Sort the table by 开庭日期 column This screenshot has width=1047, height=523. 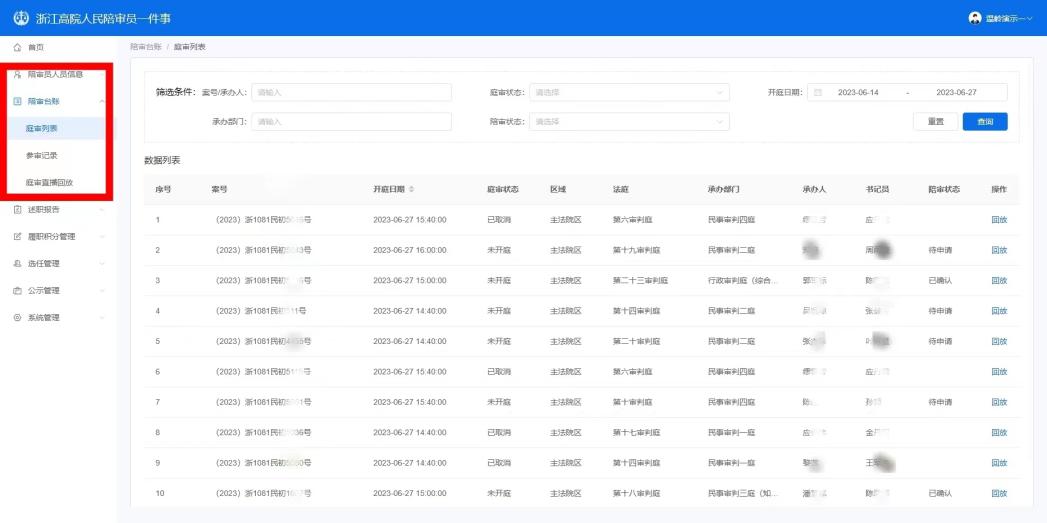(411, 189)
